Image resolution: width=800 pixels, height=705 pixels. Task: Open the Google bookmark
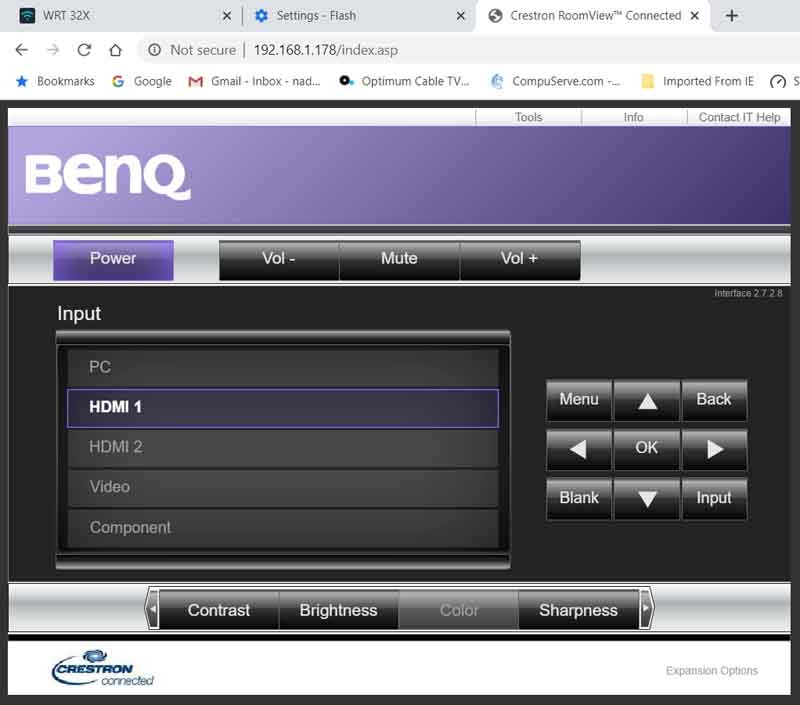142,81
